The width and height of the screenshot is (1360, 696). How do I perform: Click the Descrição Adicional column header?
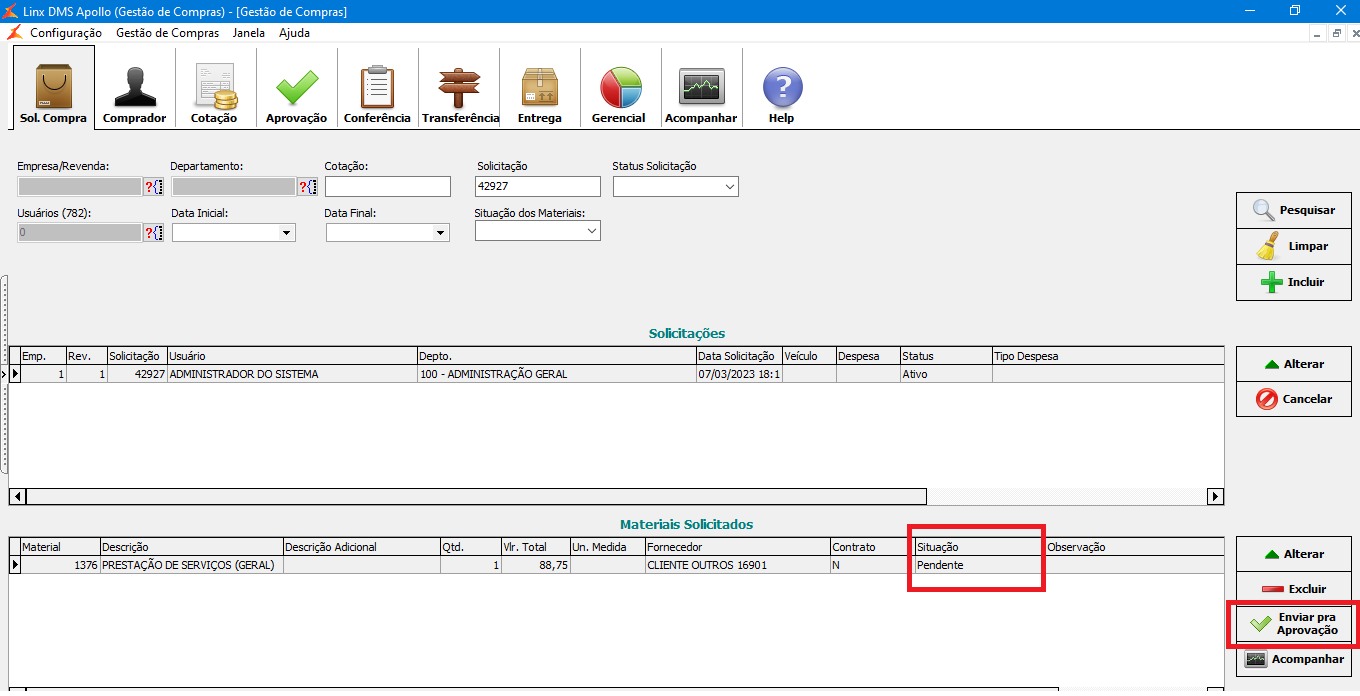click(x=361, y=547)
